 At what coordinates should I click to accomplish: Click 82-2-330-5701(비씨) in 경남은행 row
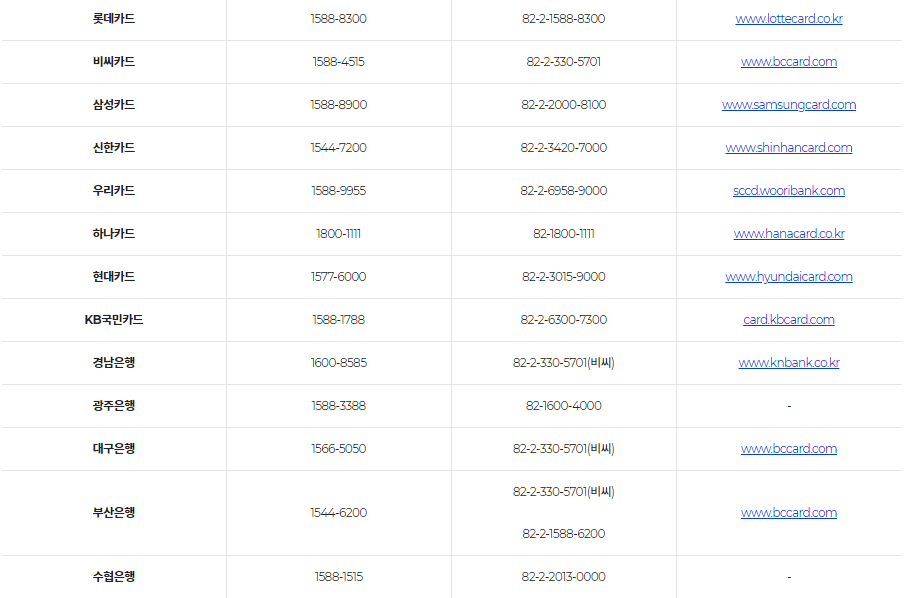pyautogui.click(x=564, y=362)
